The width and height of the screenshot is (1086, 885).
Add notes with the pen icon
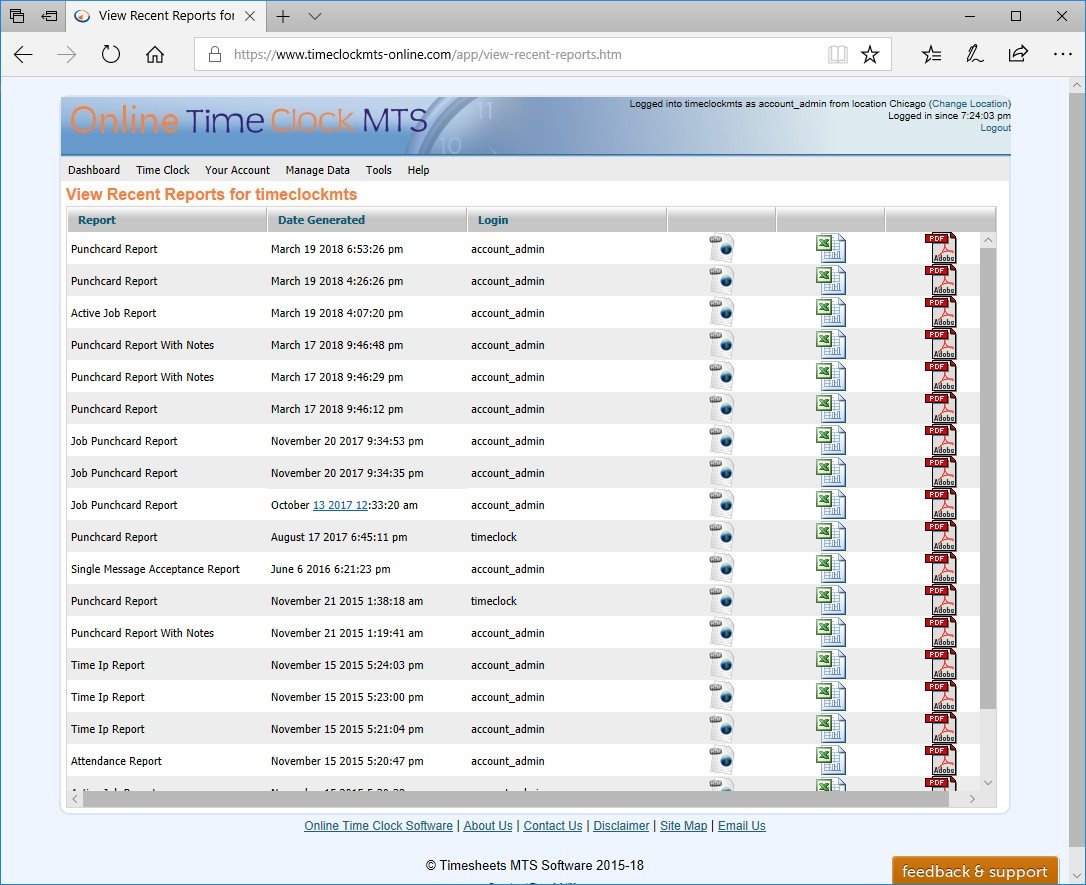(x=974, y=54)
